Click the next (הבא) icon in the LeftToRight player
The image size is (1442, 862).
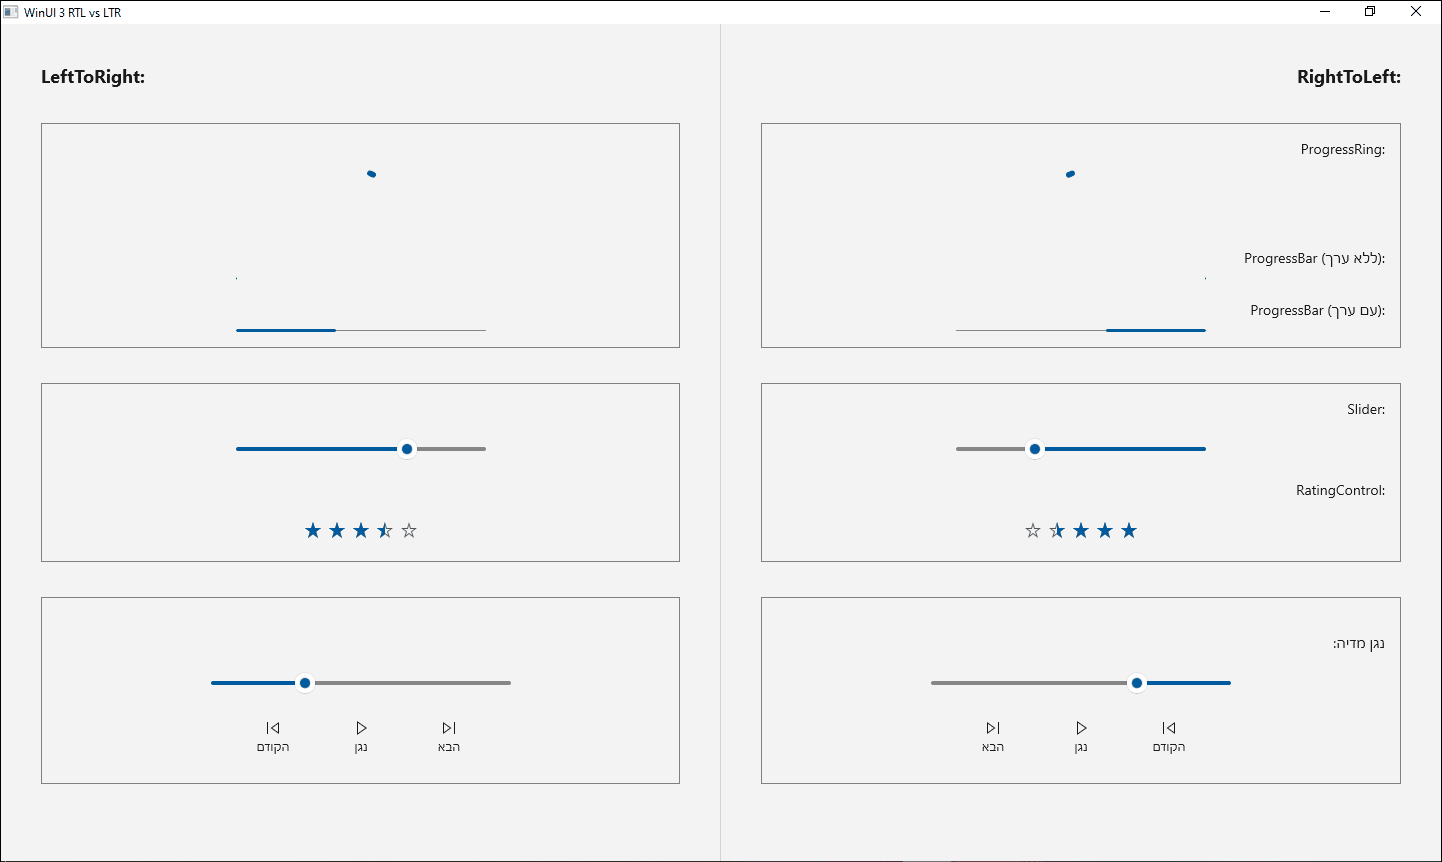point(448,728)
